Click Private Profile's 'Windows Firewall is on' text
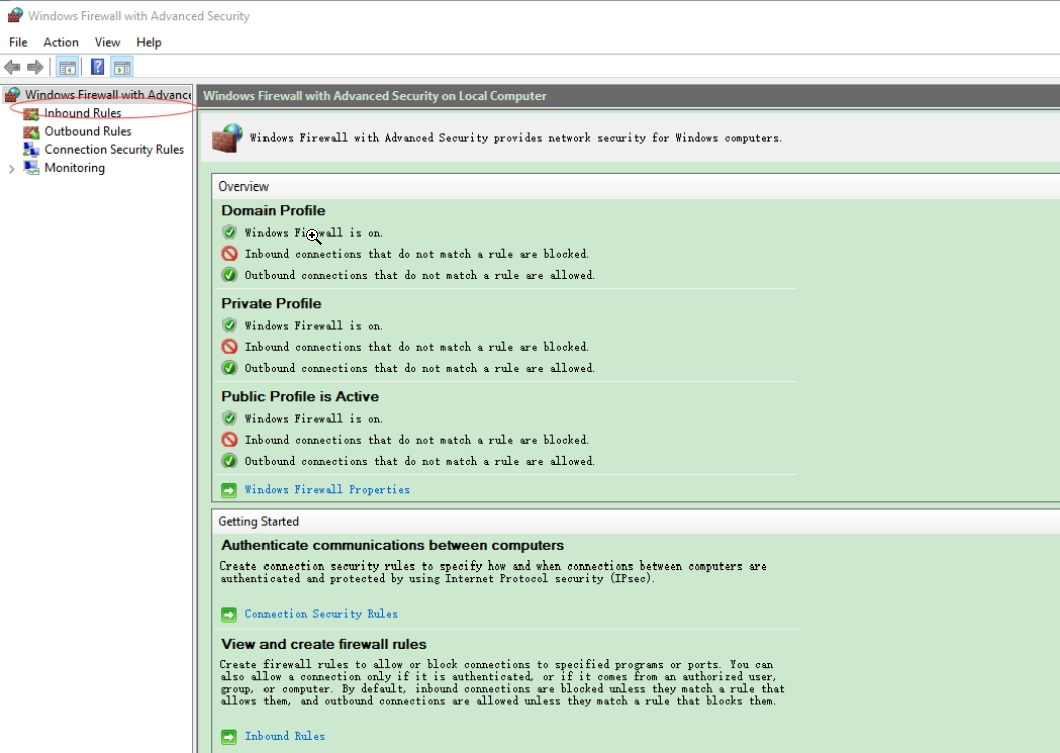Viewport: 1060px width, 753px height. (x=314, y=325)
